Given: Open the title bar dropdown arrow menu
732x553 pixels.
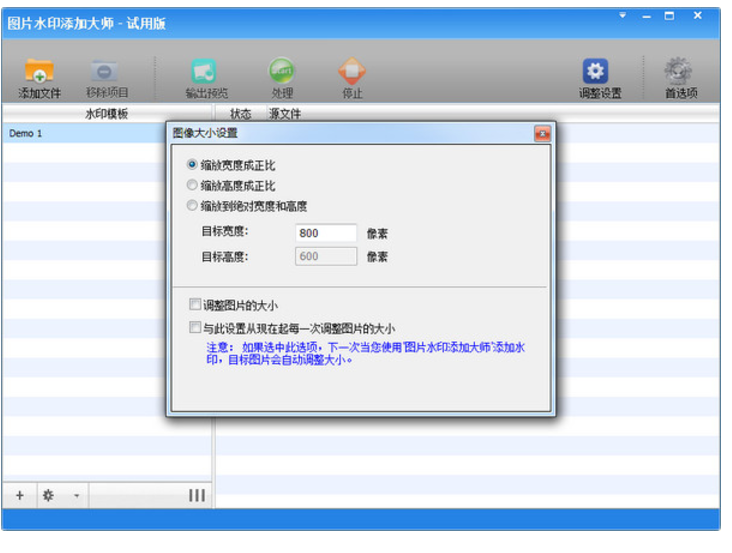Looking at the screenshot, I should [x=622, y=16].
